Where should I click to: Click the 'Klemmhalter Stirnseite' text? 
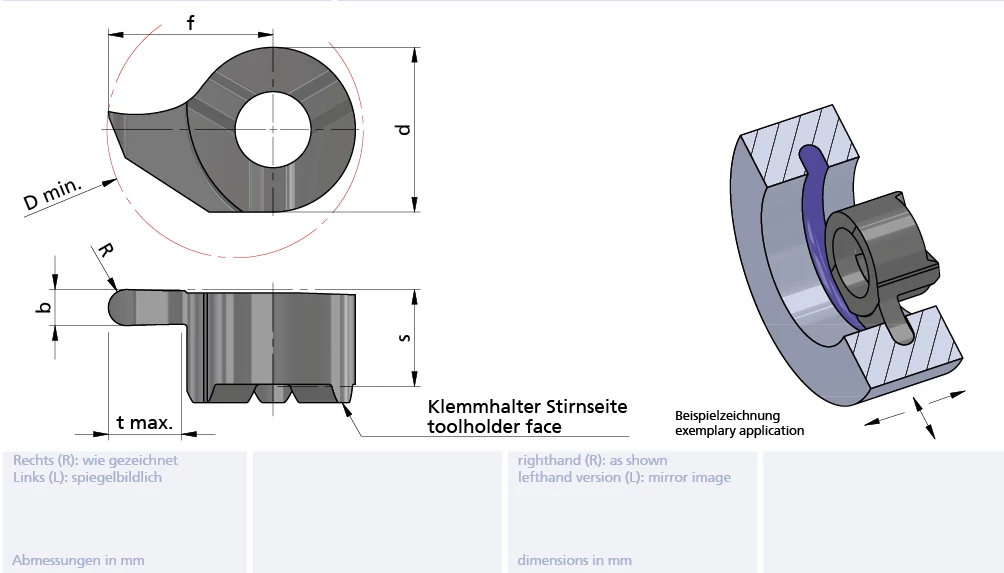527,407
